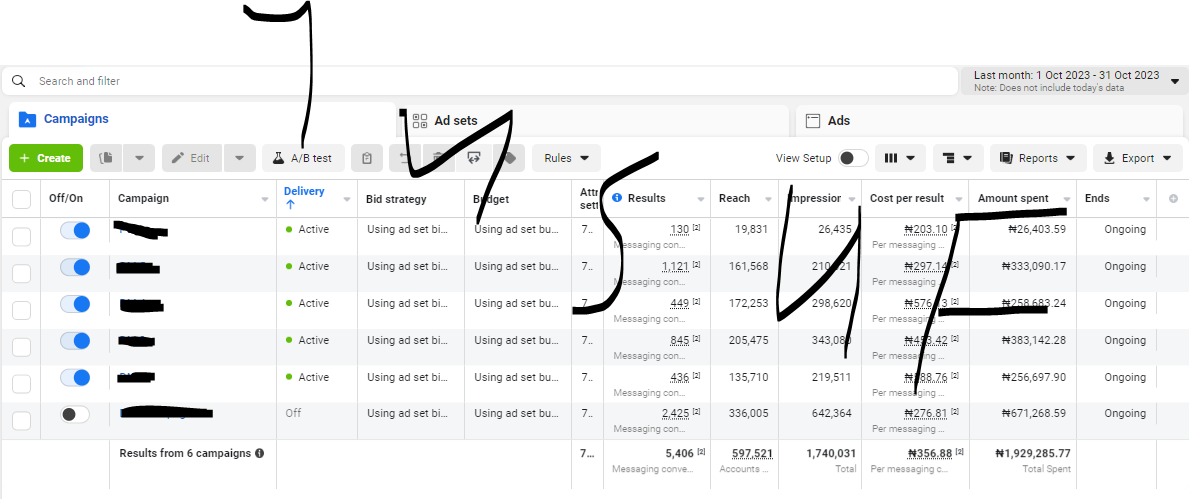This screenshot has width=1189, height=499.
Task: Tick the select-all checkbox in header
Action: [21, 199]
